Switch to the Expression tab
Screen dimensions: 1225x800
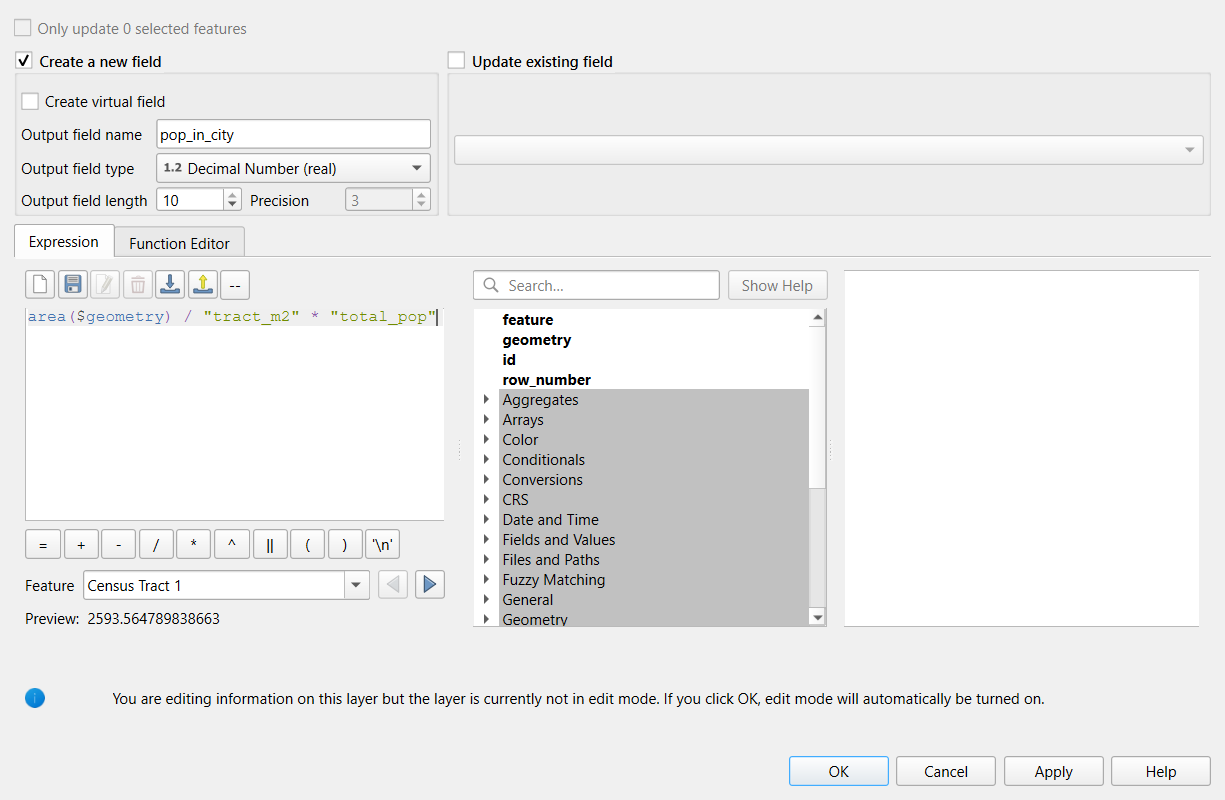pyautogui.click(x=64, y=241)
